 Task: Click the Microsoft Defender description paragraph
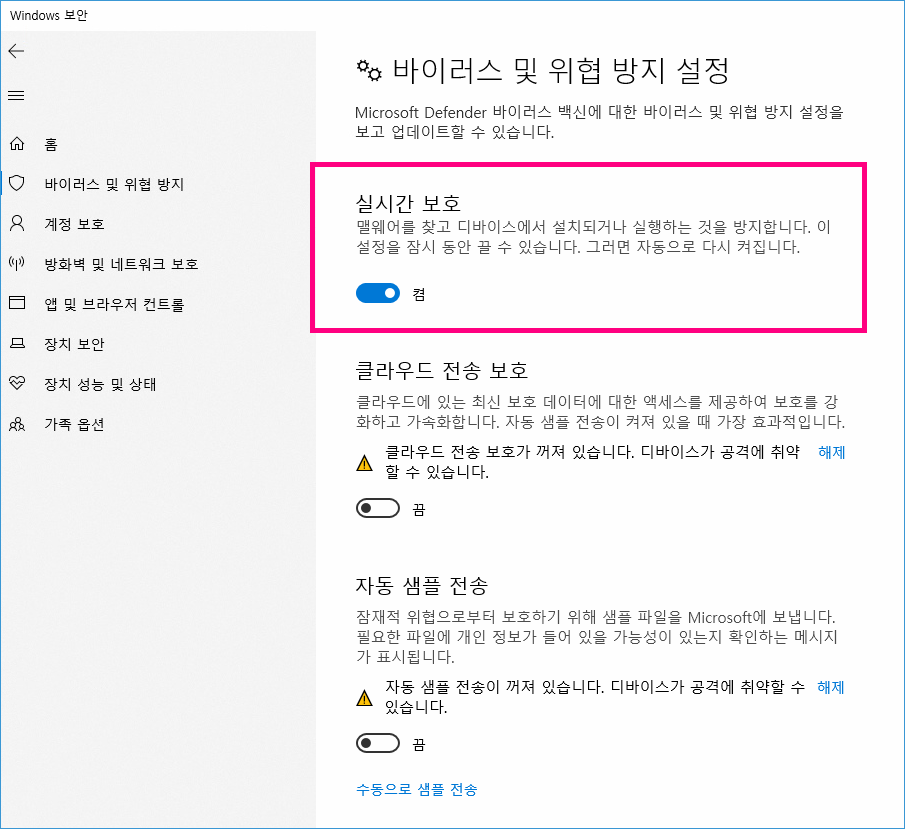click(x=600, y=122)
